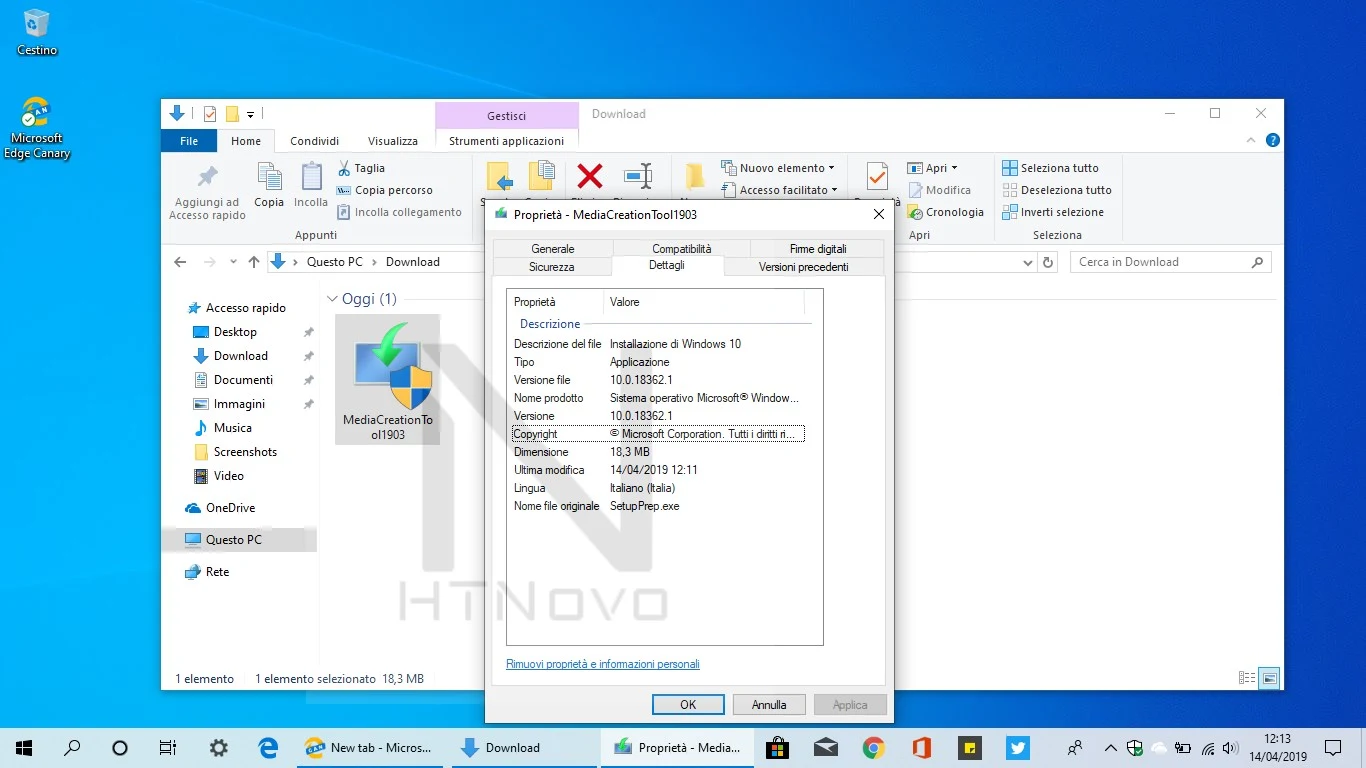Select the Copyright property row

658,434
